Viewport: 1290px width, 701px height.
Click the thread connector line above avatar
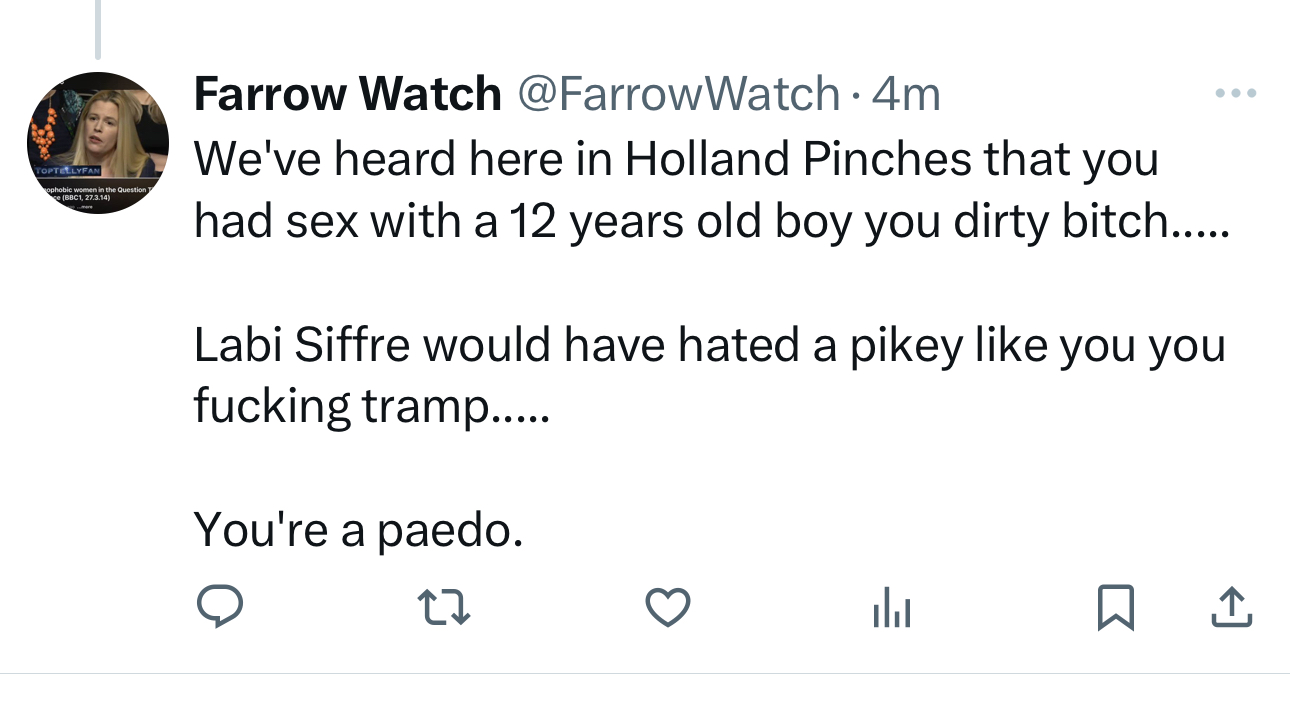(98, 28)
